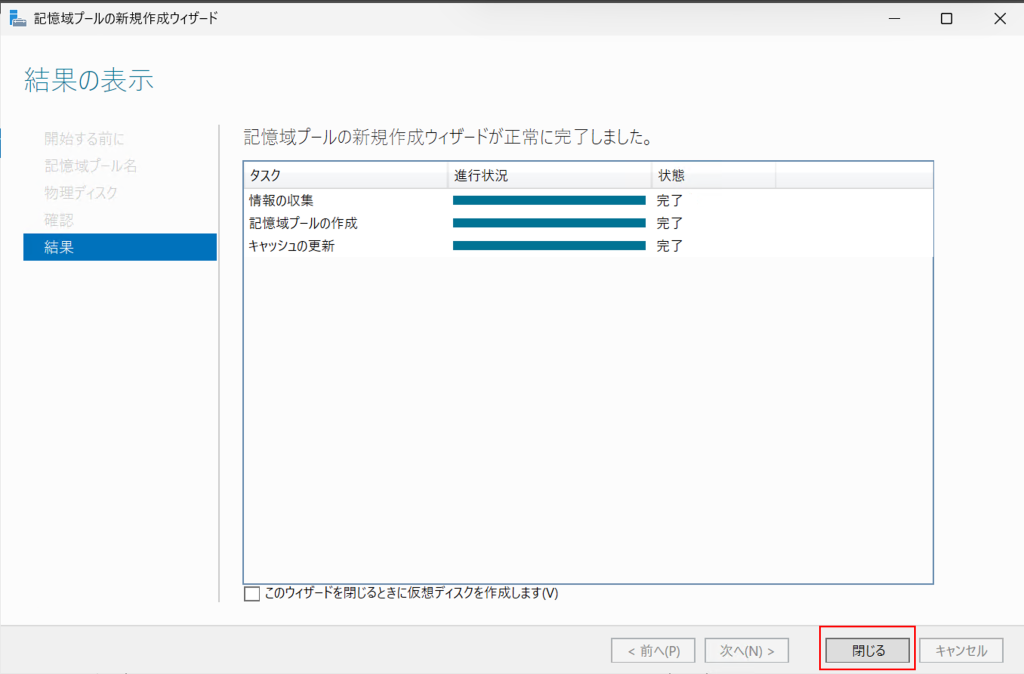Click the 完了 status of キャッシュの更新

[x=669, y=246]
